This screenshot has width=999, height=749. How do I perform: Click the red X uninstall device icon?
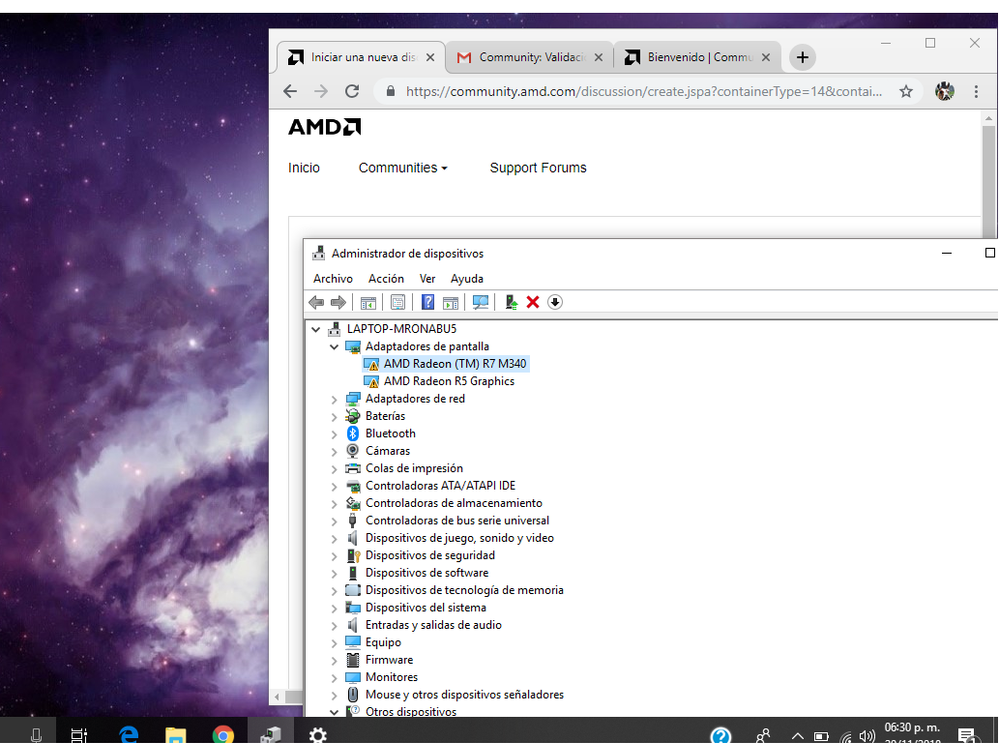[533, 303]
